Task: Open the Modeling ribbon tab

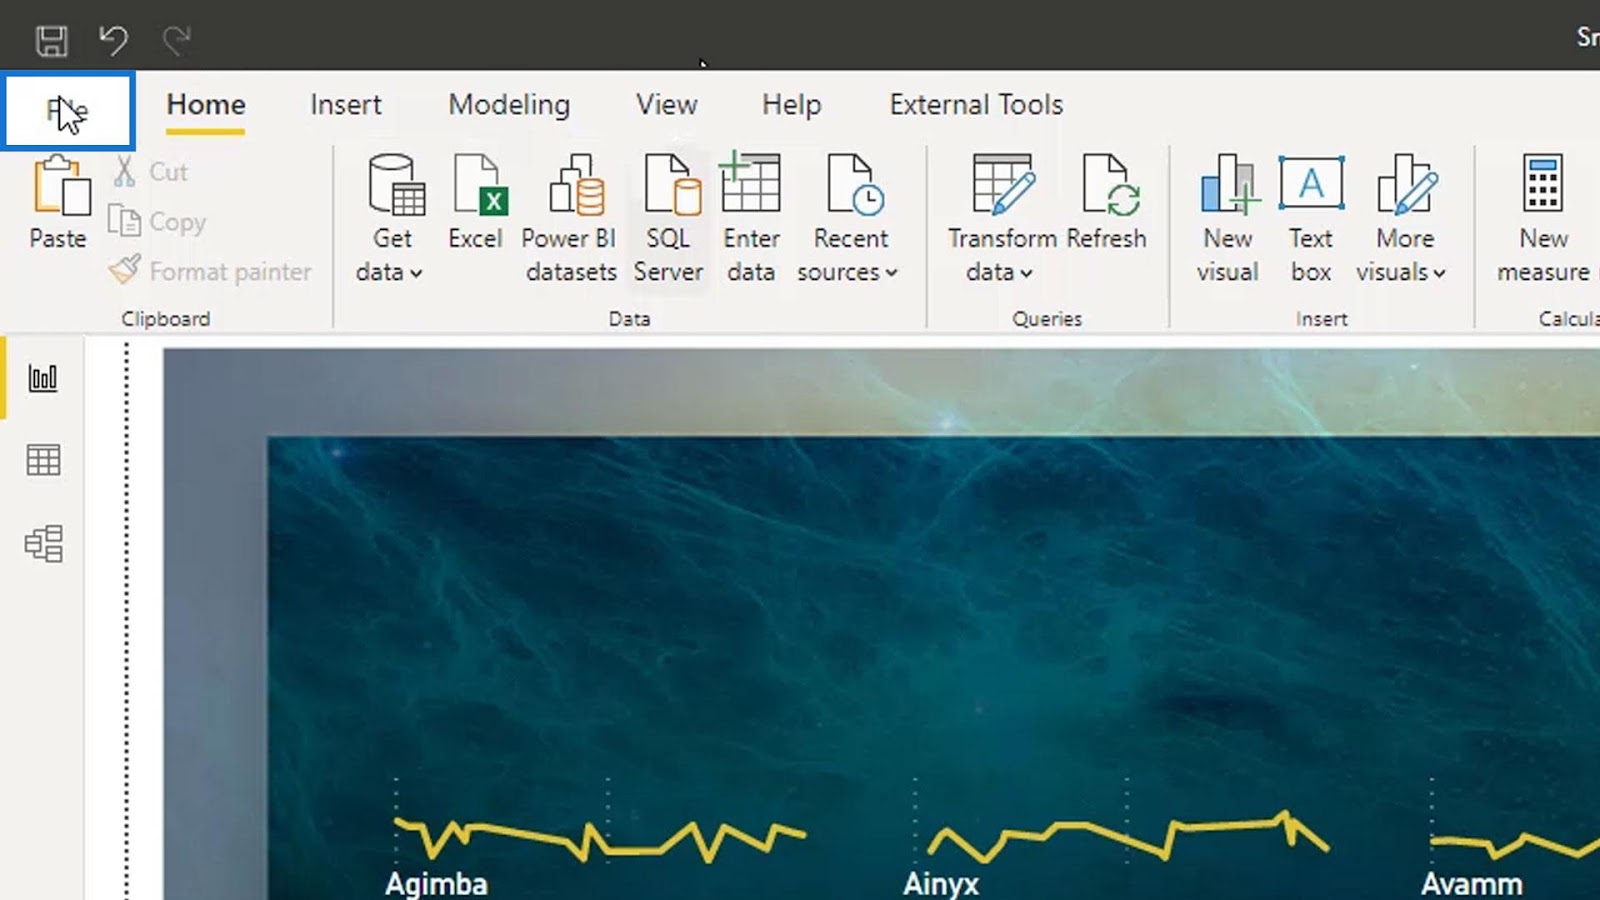Action: coord(509,105)
